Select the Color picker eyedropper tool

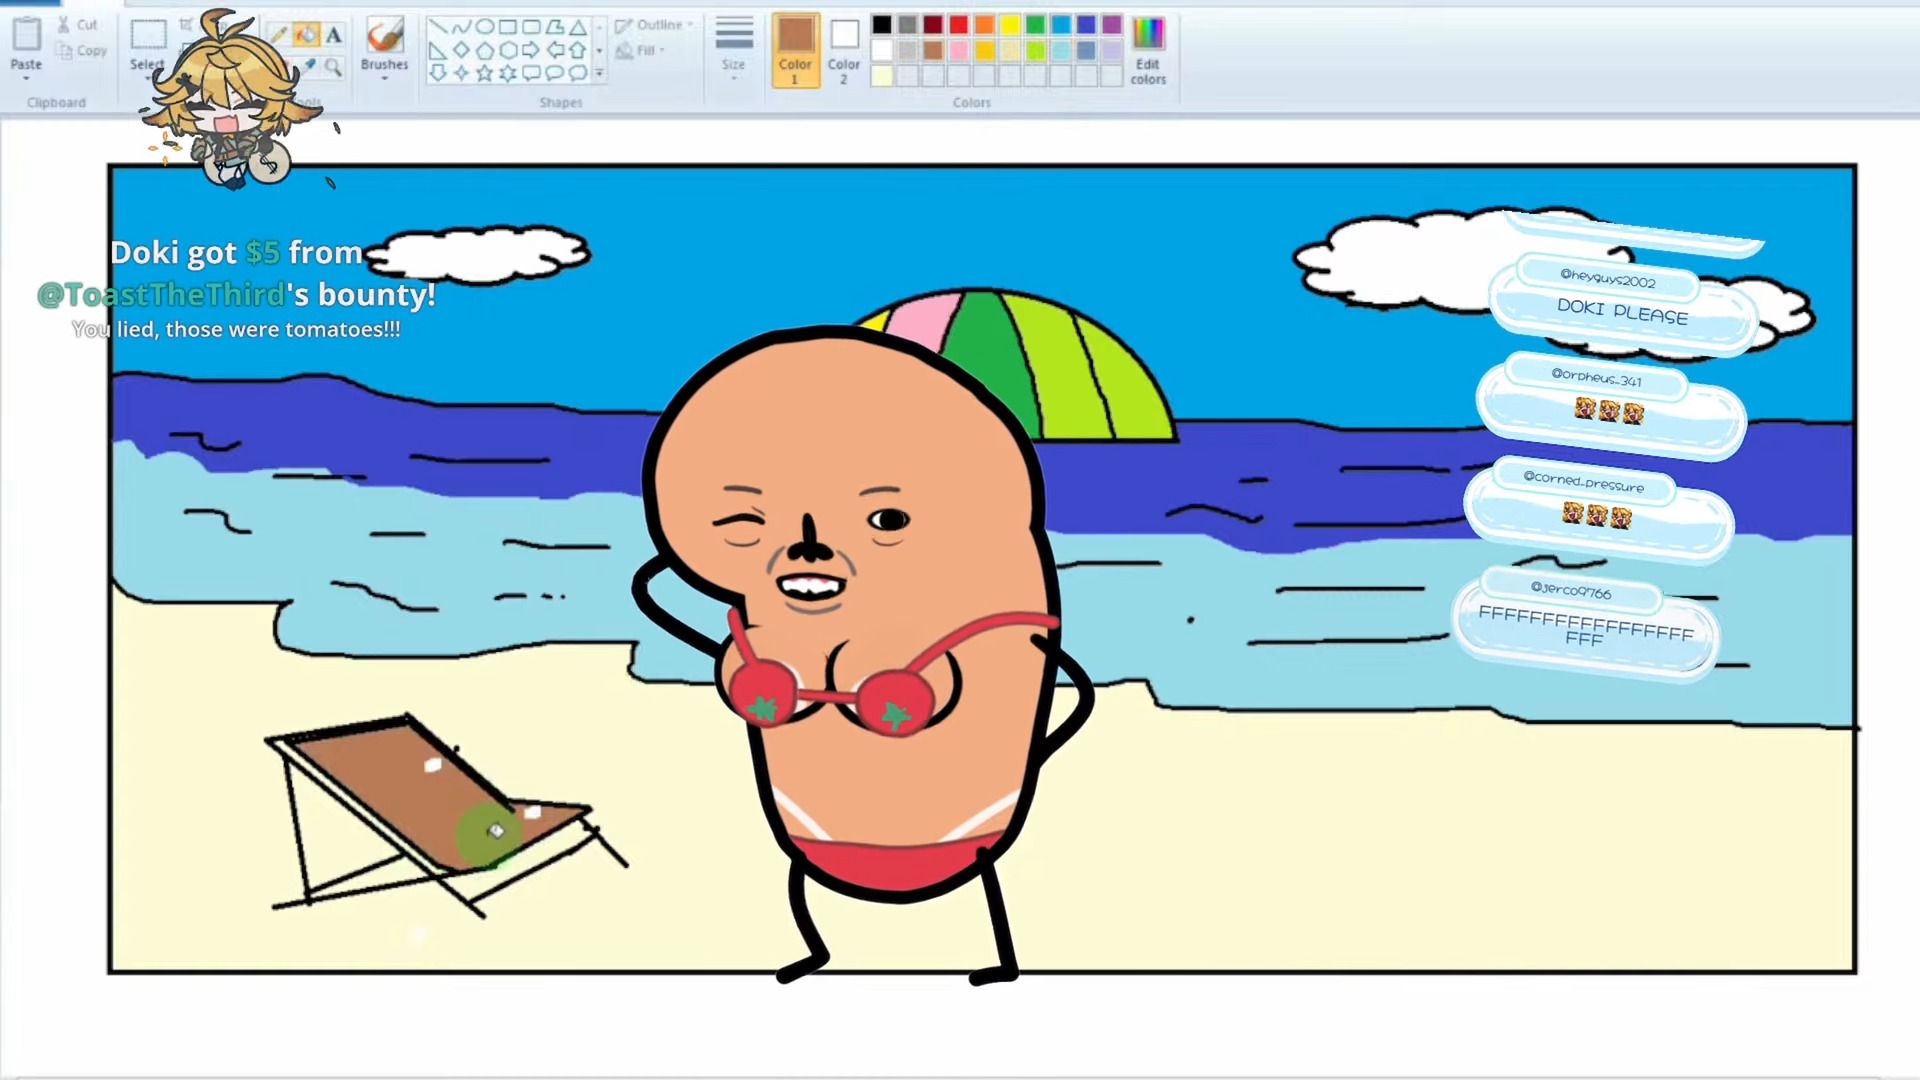pyautogui.click(x=310, y=66)
